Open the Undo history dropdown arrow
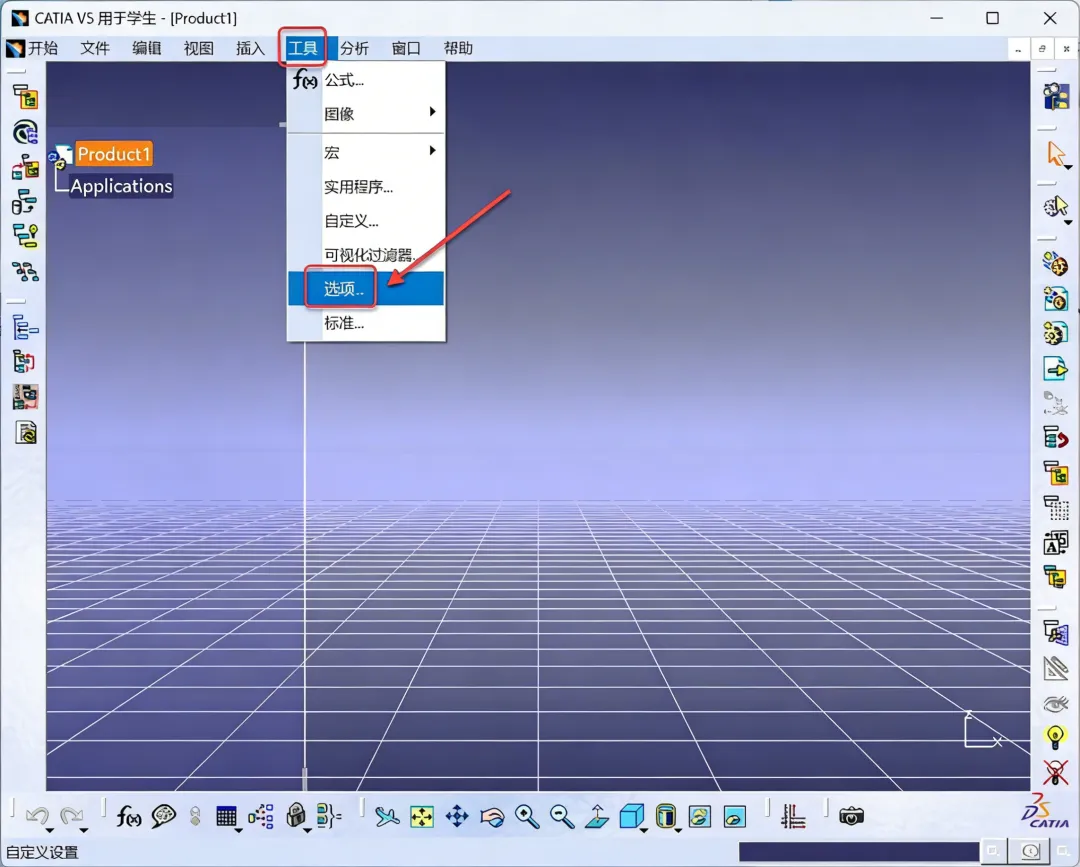1080x867 pixels. pos(50,831)
